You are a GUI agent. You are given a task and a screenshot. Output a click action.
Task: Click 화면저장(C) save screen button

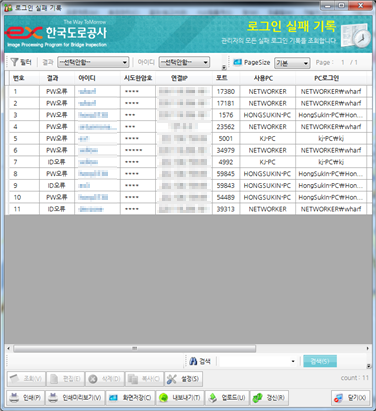click(131, 398)
